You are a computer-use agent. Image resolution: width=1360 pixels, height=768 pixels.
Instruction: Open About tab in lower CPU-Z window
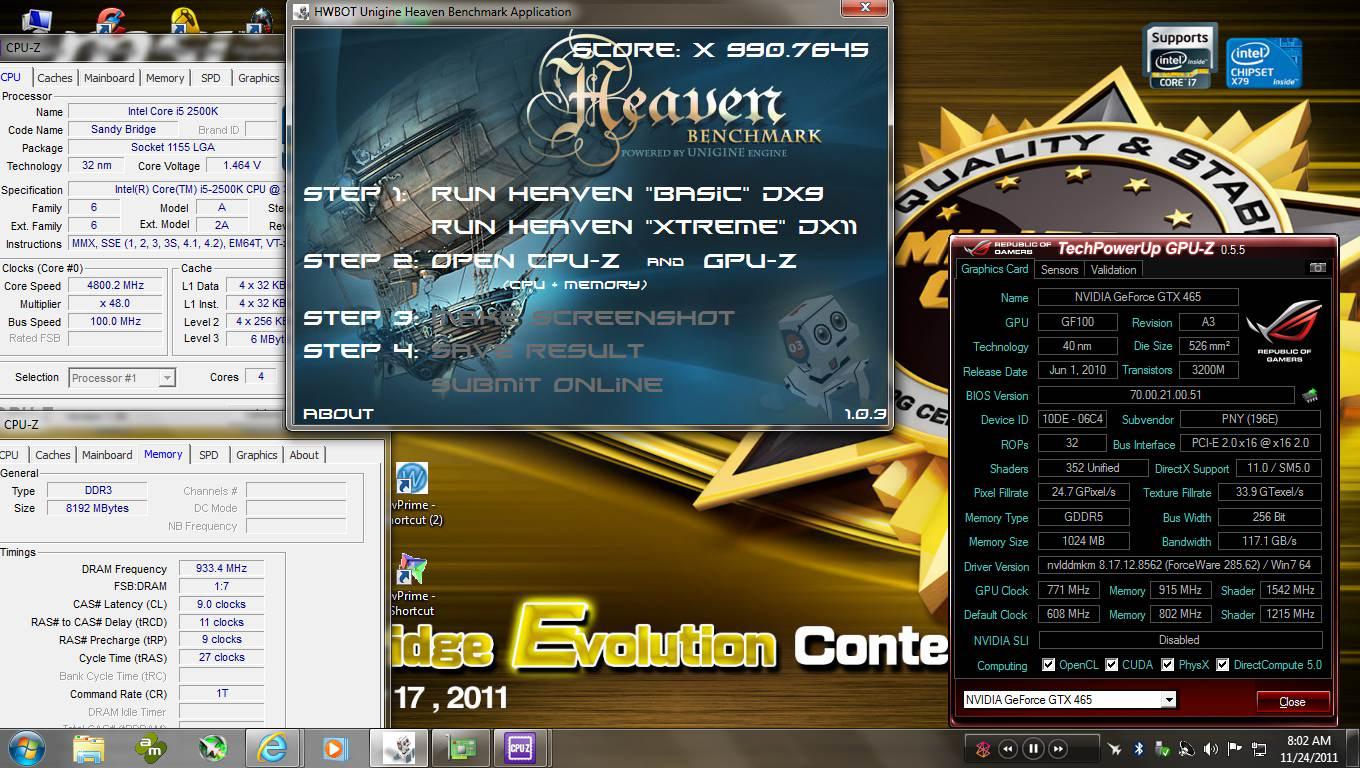point(304,455)
